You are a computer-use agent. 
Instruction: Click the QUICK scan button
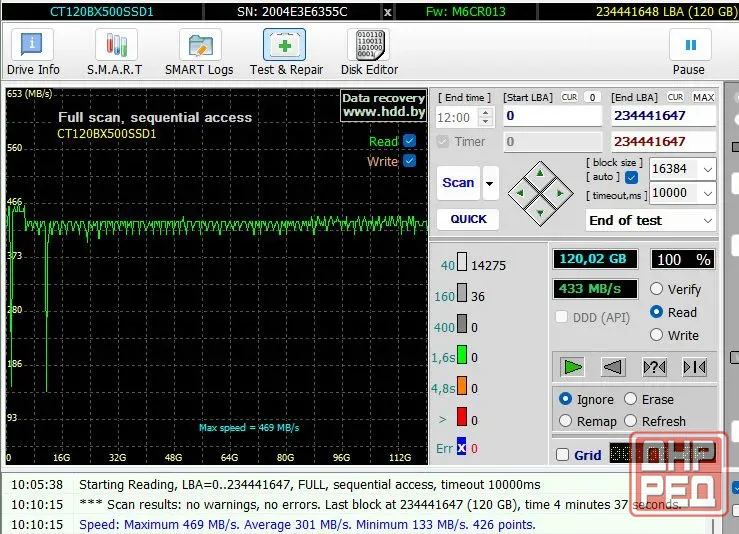tap(468, 219)
